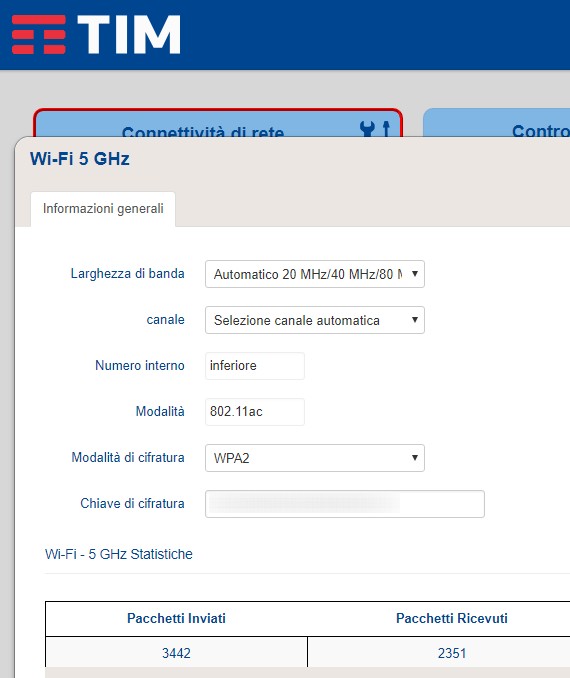Click the Modalità label
570x678 pixels.
tap(160, 411)
